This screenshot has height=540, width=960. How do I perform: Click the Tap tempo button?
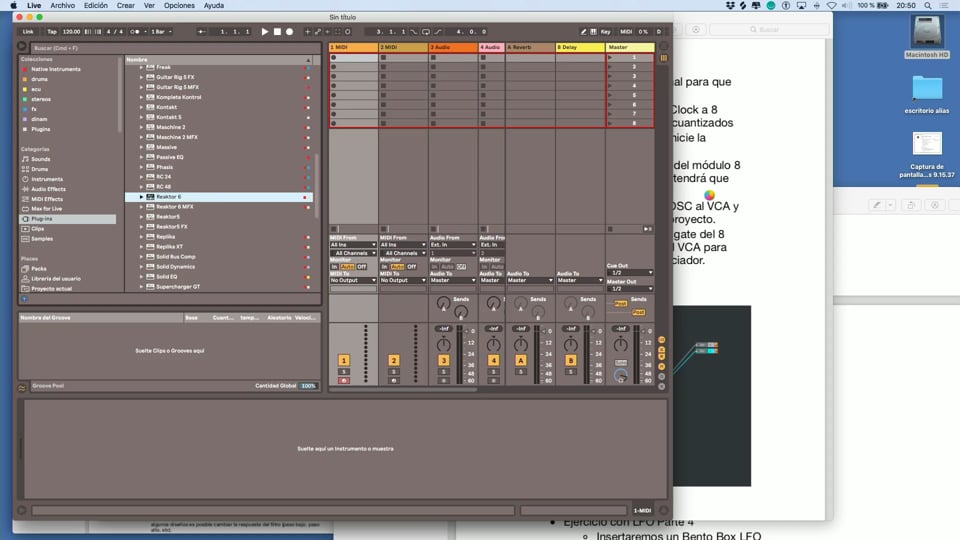pyautogui.click(x=52, y=31)
